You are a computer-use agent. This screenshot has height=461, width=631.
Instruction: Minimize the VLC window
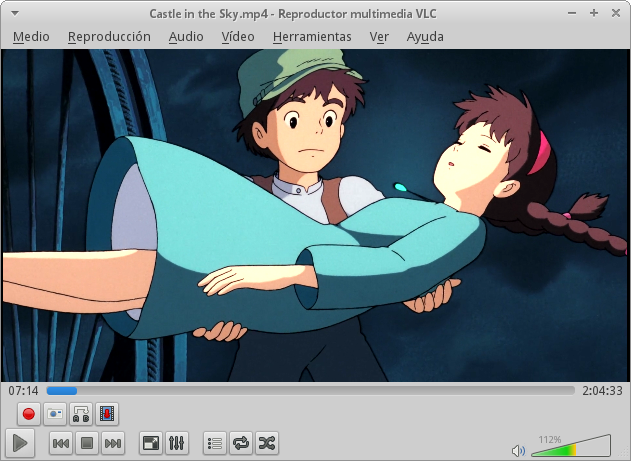(x=572, y=13)
